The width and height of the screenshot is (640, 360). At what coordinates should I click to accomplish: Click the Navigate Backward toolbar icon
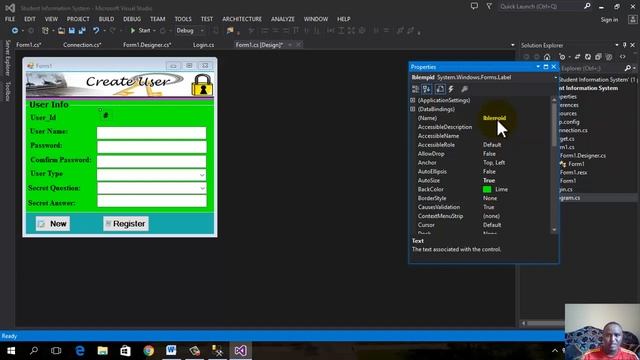point(15,31)
